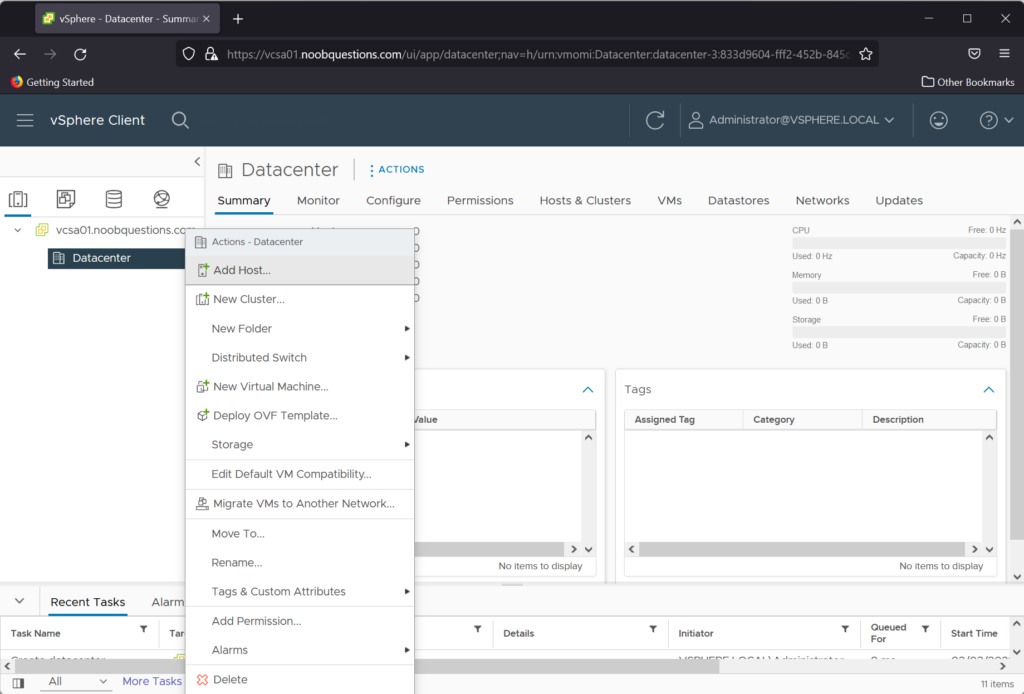Choose Rename in context menu
Image resolution: width=1024 pixels, height=694 pixels.
[x=300, y=562]
